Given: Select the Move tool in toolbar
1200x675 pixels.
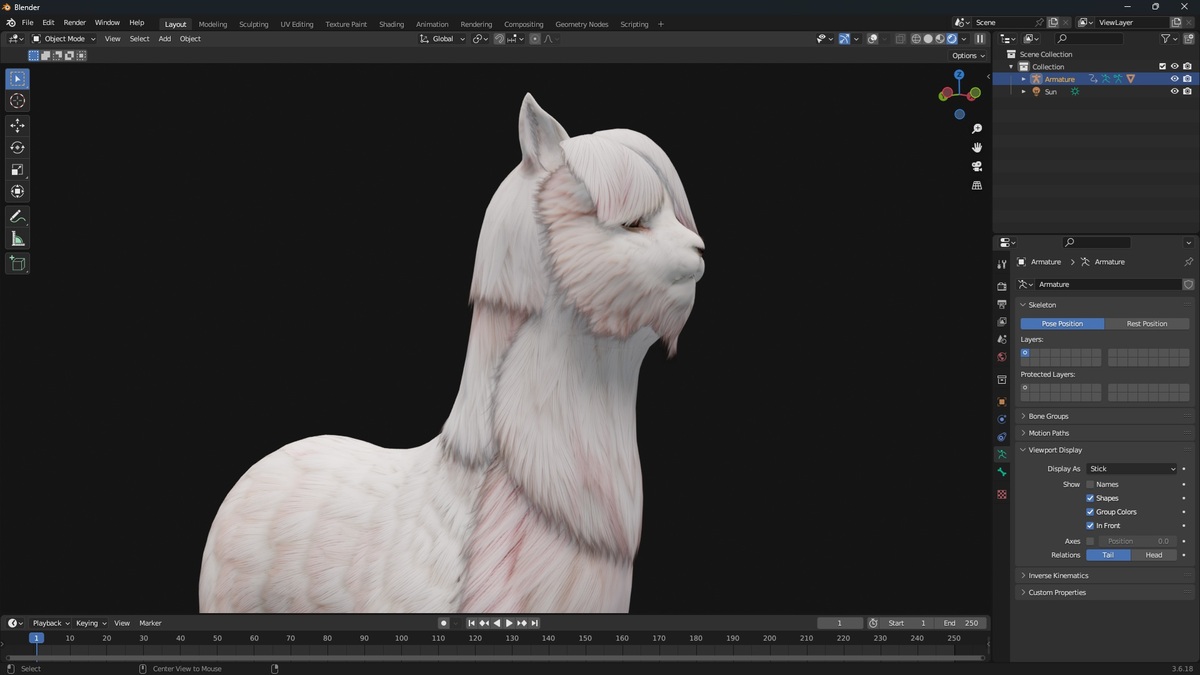Looking at the screenshot, I should [17, 125].
